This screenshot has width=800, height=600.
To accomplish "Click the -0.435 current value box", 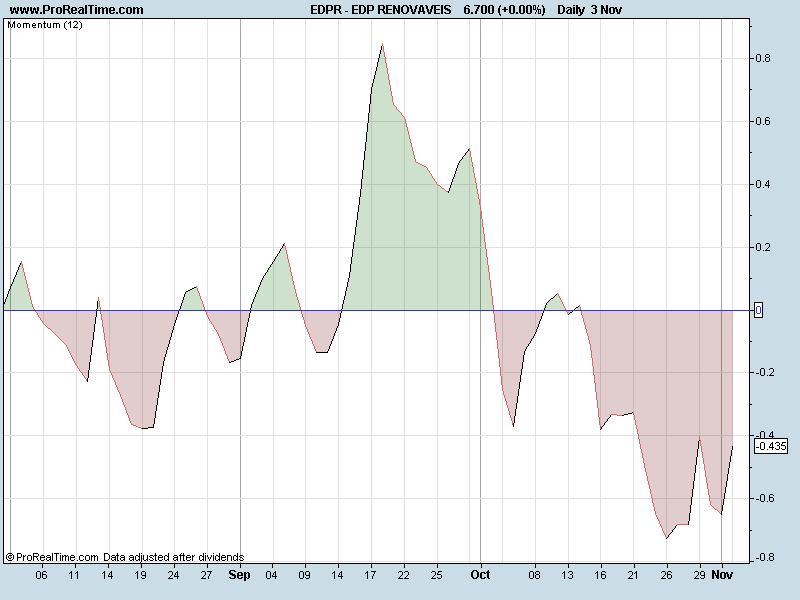I will 771,446.
